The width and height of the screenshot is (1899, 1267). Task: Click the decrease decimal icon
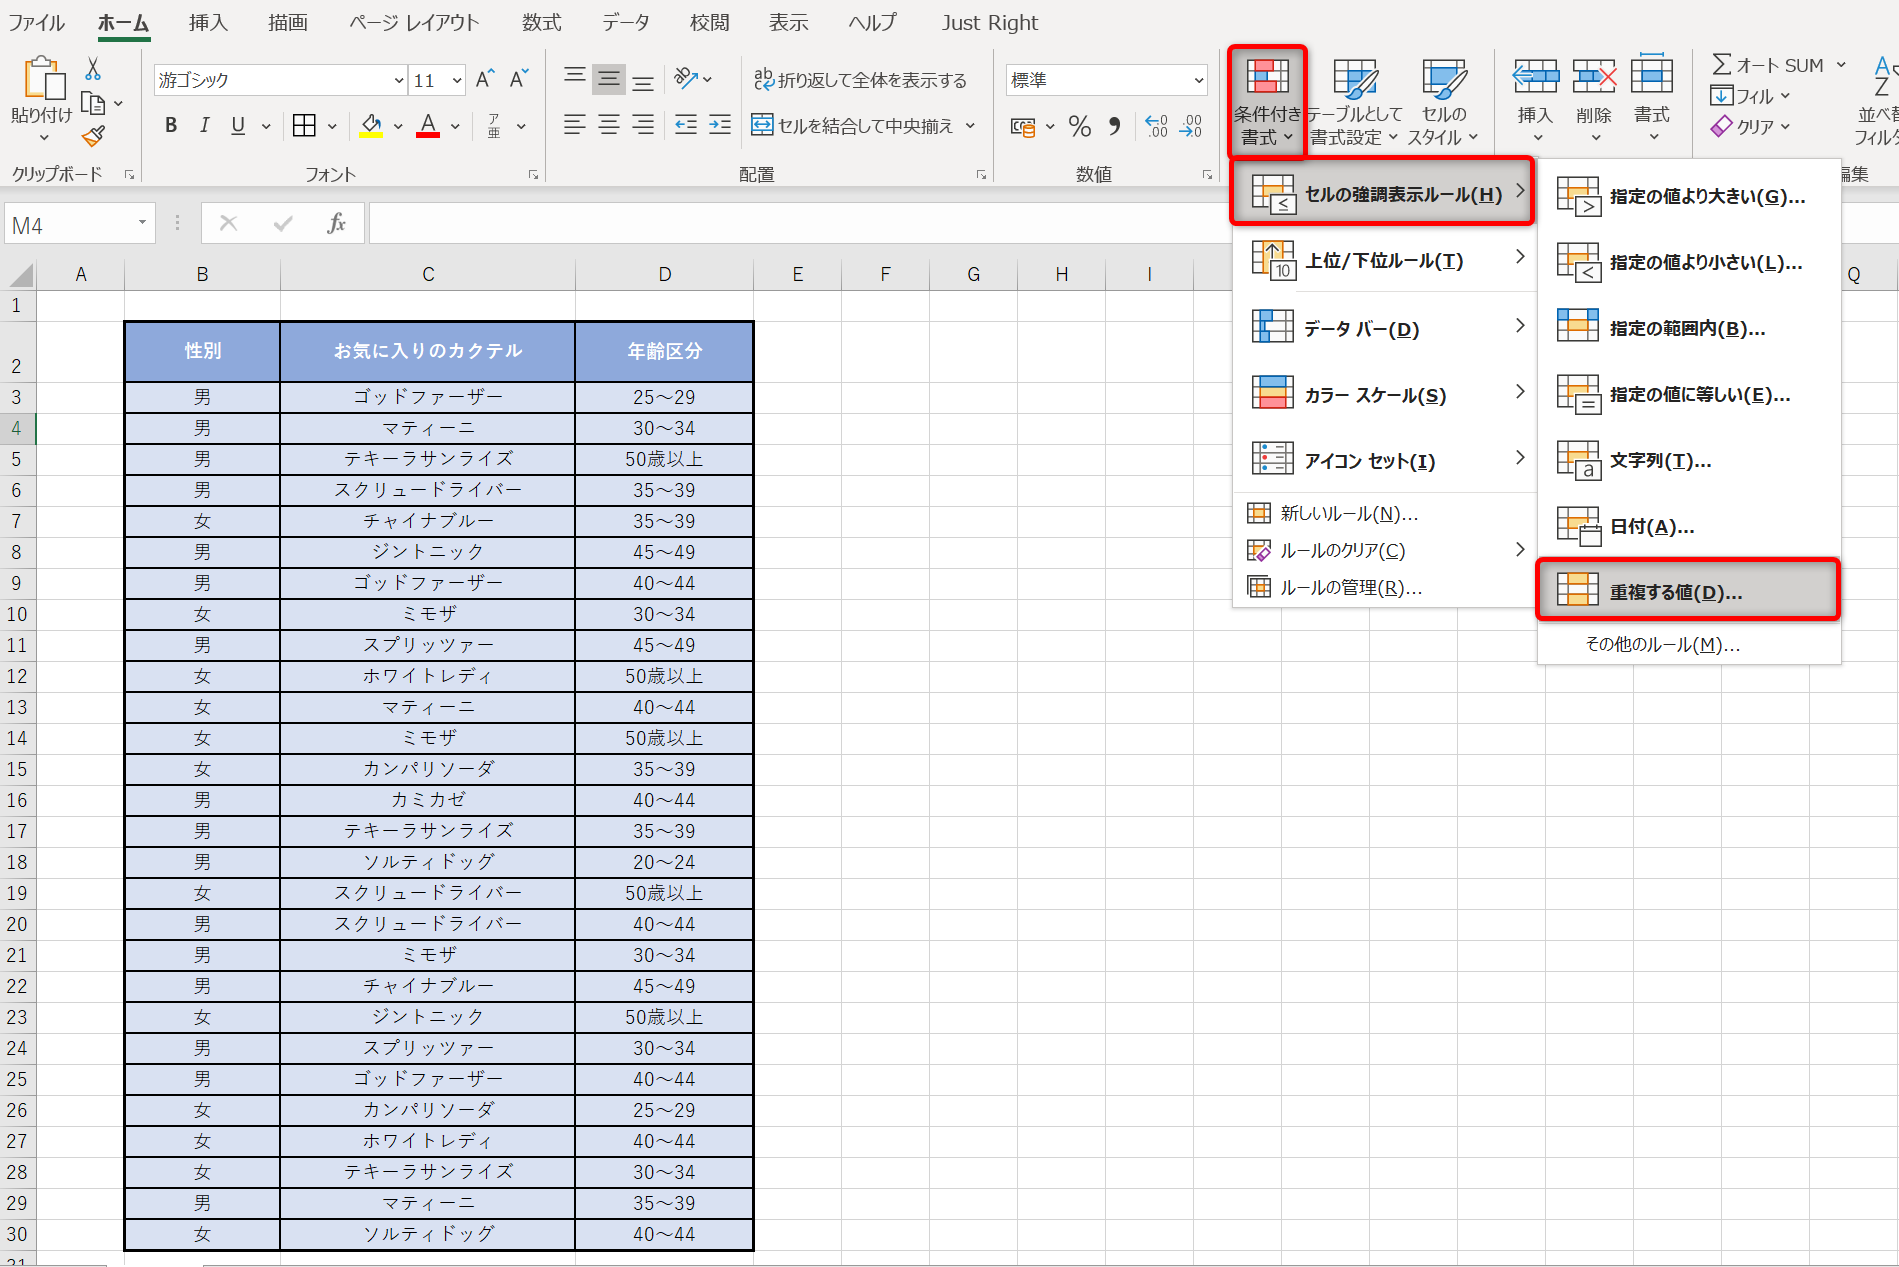[1191, 126]
